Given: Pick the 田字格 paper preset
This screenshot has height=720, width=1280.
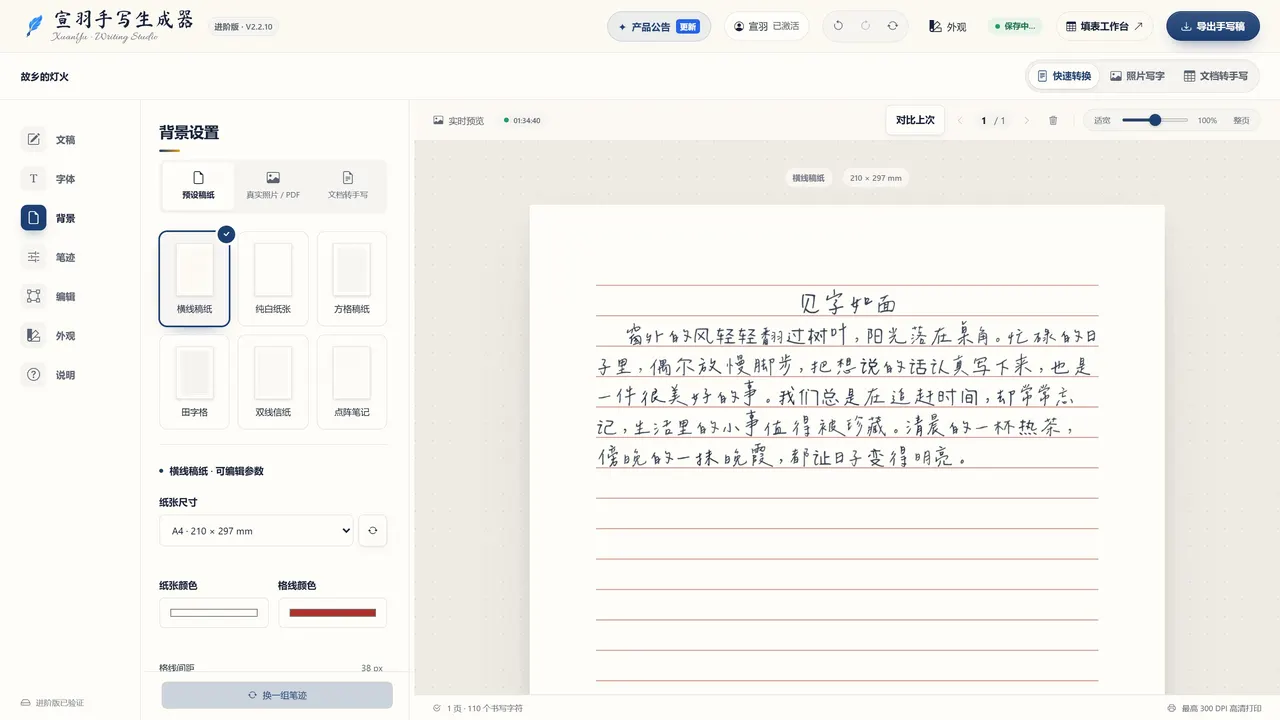Looking at the screenshot, I should click(x=194, y=382).
